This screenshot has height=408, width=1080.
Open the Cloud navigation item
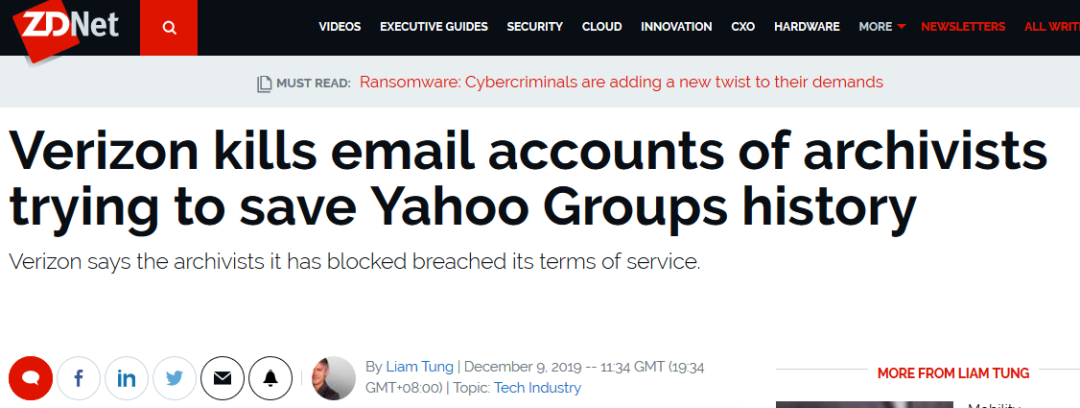[x=601, y=27]
